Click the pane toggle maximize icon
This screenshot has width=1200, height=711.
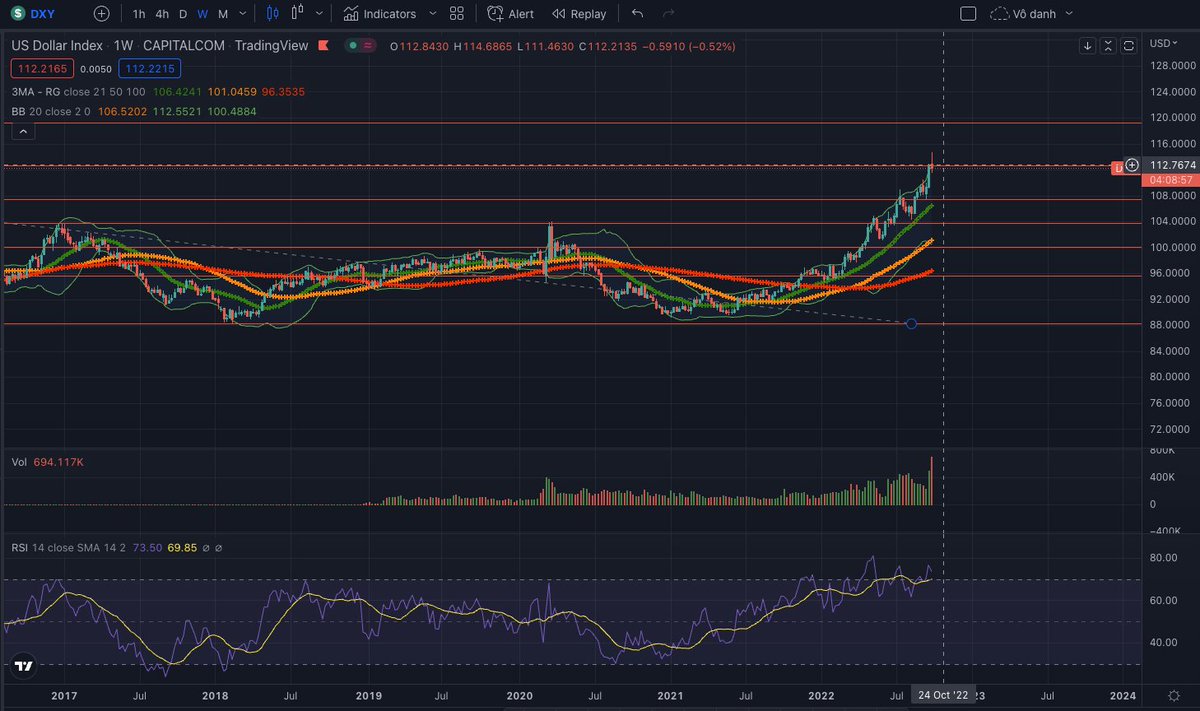tap(1128, 46)
